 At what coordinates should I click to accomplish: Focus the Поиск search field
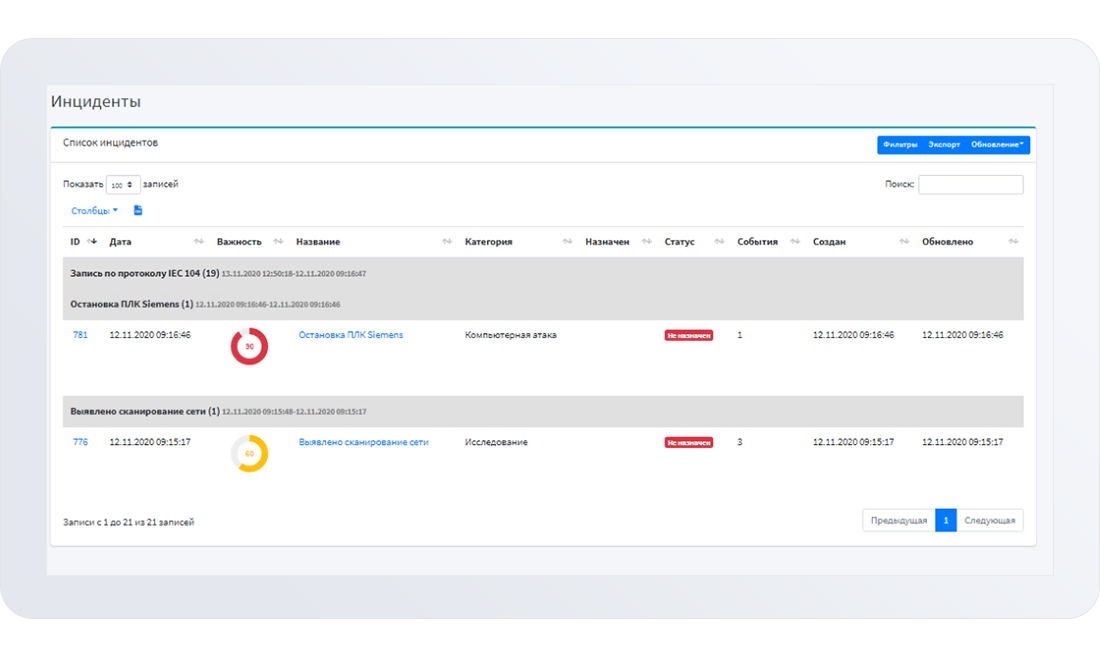click(970, 184)
